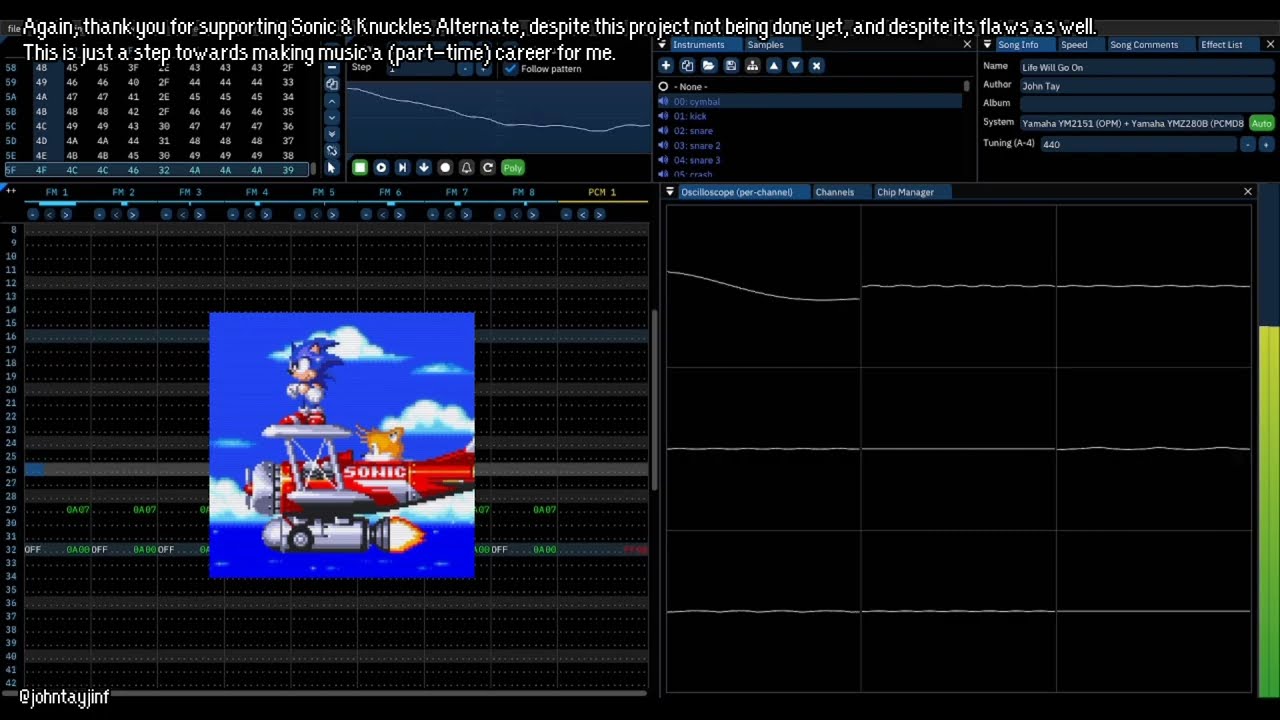Click the speaker icon beside 01: kick

tap(663, 116)
